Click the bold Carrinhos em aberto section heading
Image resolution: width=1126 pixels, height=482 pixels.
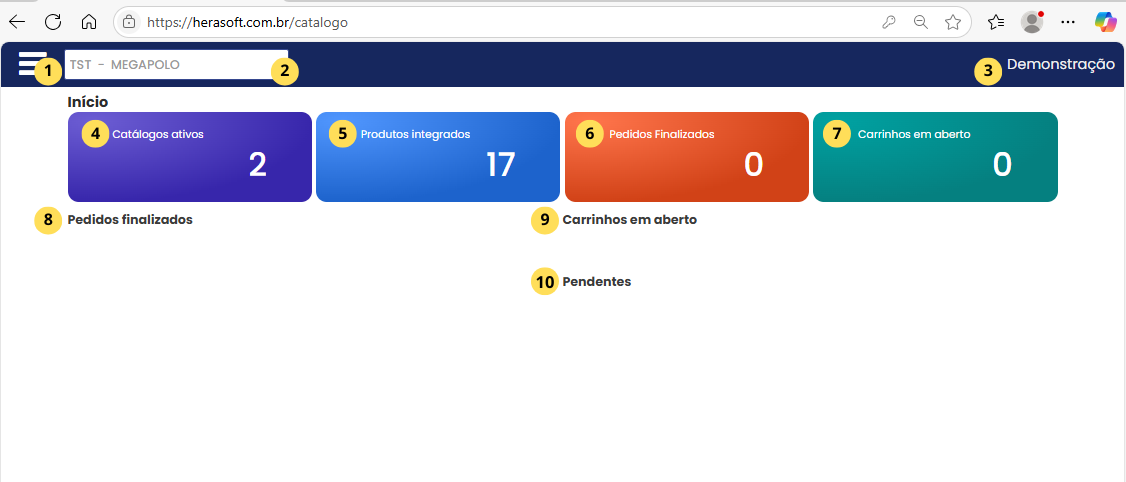click(630, 220)
